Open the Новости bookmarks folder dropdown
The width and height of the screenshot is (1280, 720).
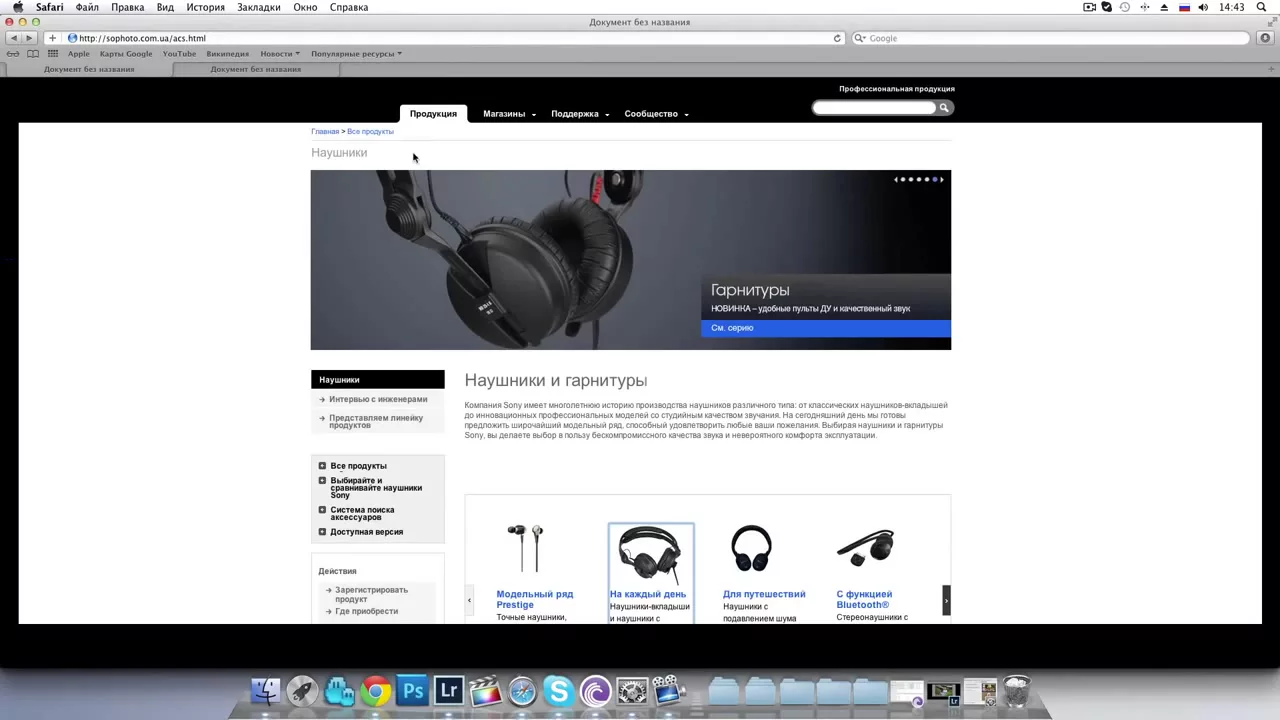pyautogui.click(x=280, y=54)
